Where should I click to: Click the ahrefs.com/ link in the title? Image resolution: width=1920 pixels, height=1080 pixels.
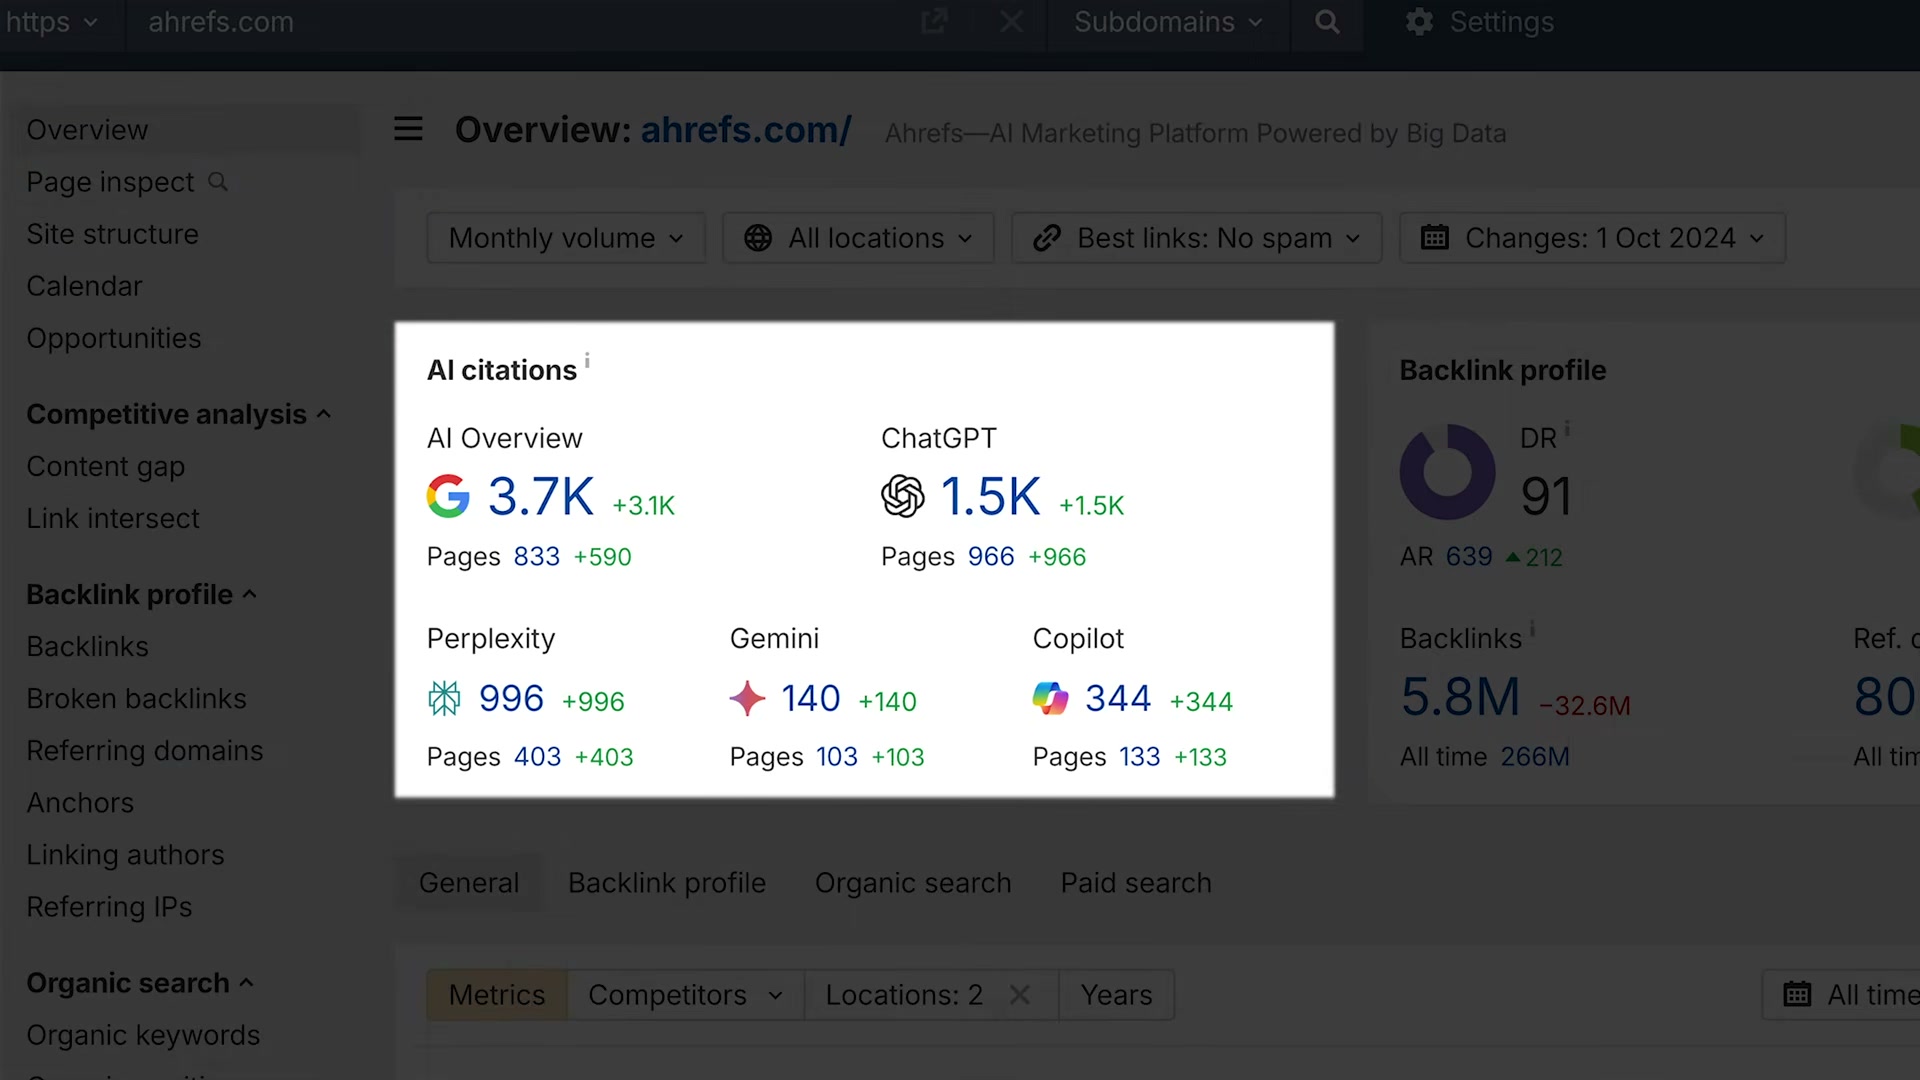point(746,130)
